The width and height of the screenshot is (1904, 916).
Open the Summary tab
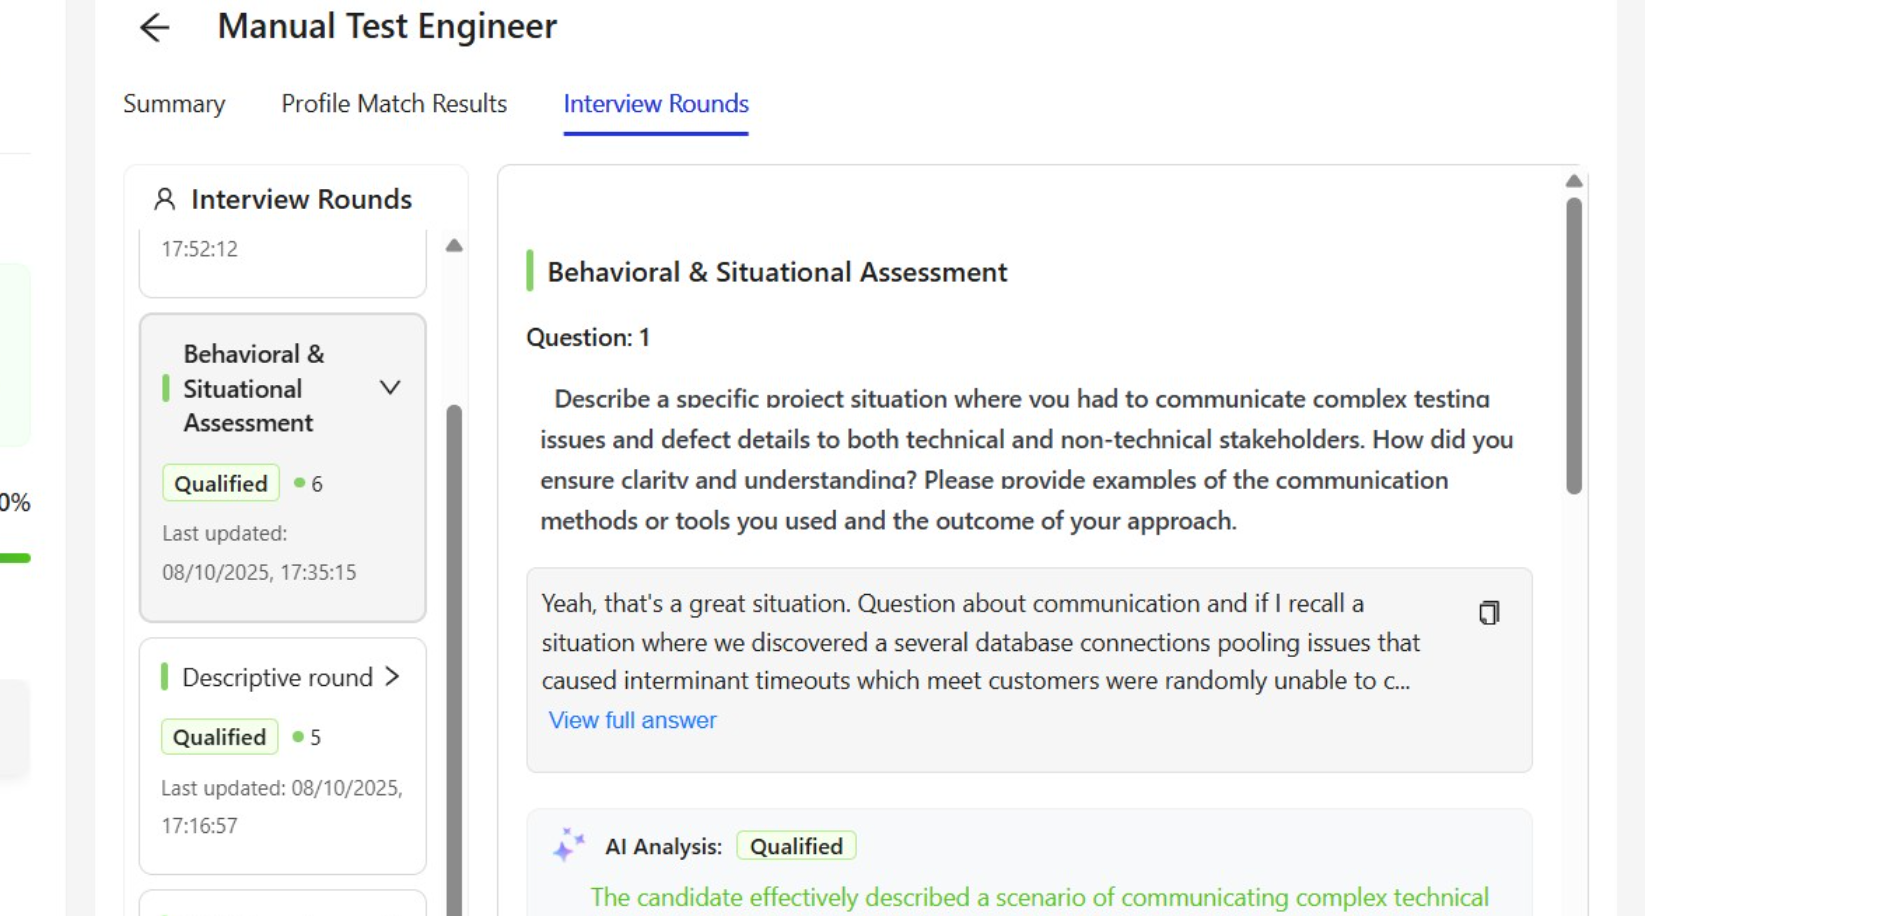pyautogui.click(x=174, y=104)
